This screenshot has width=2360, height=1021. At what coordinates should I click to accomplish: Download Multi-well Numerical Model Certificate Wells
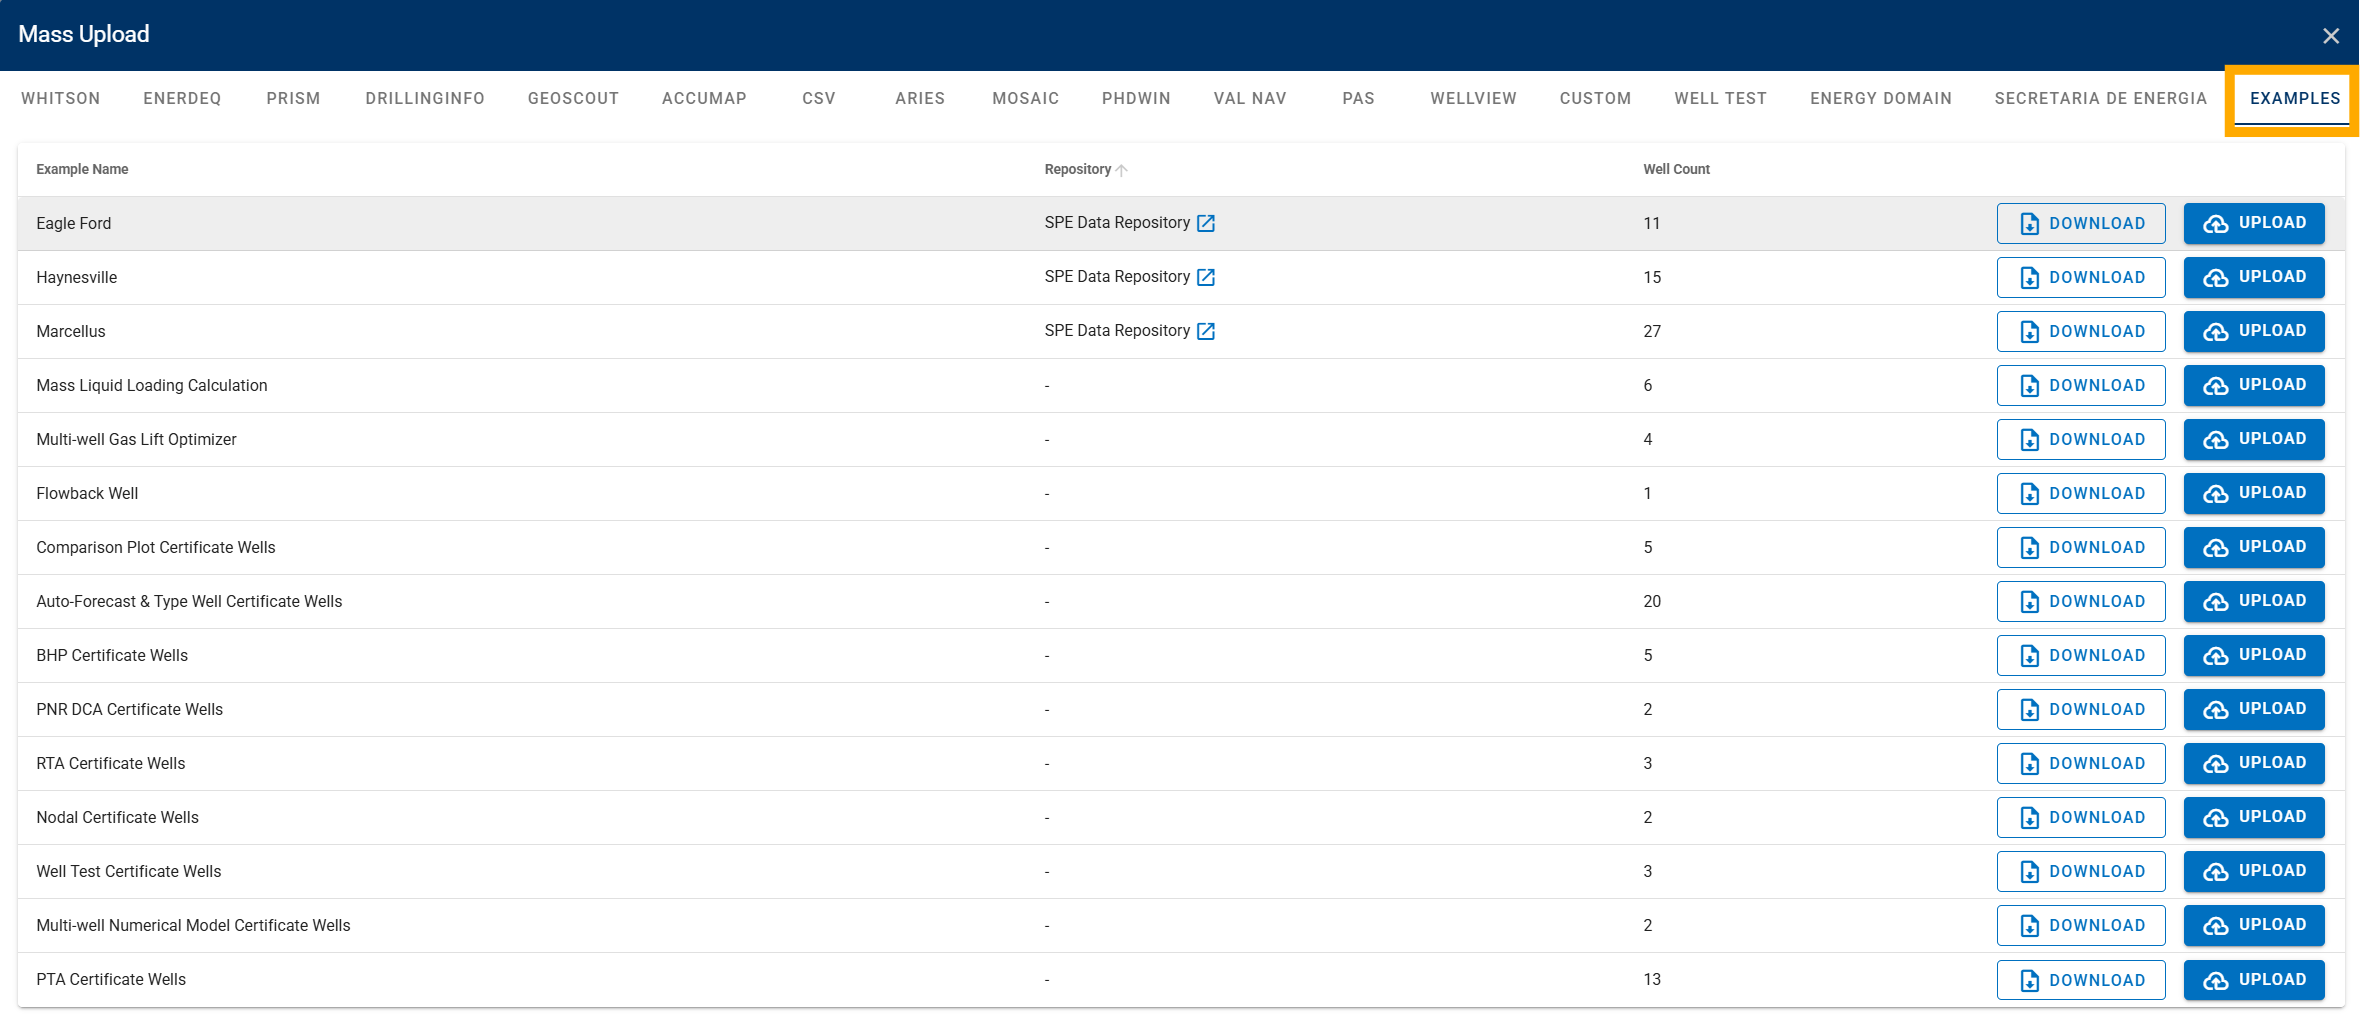[x=2081, y=925]
